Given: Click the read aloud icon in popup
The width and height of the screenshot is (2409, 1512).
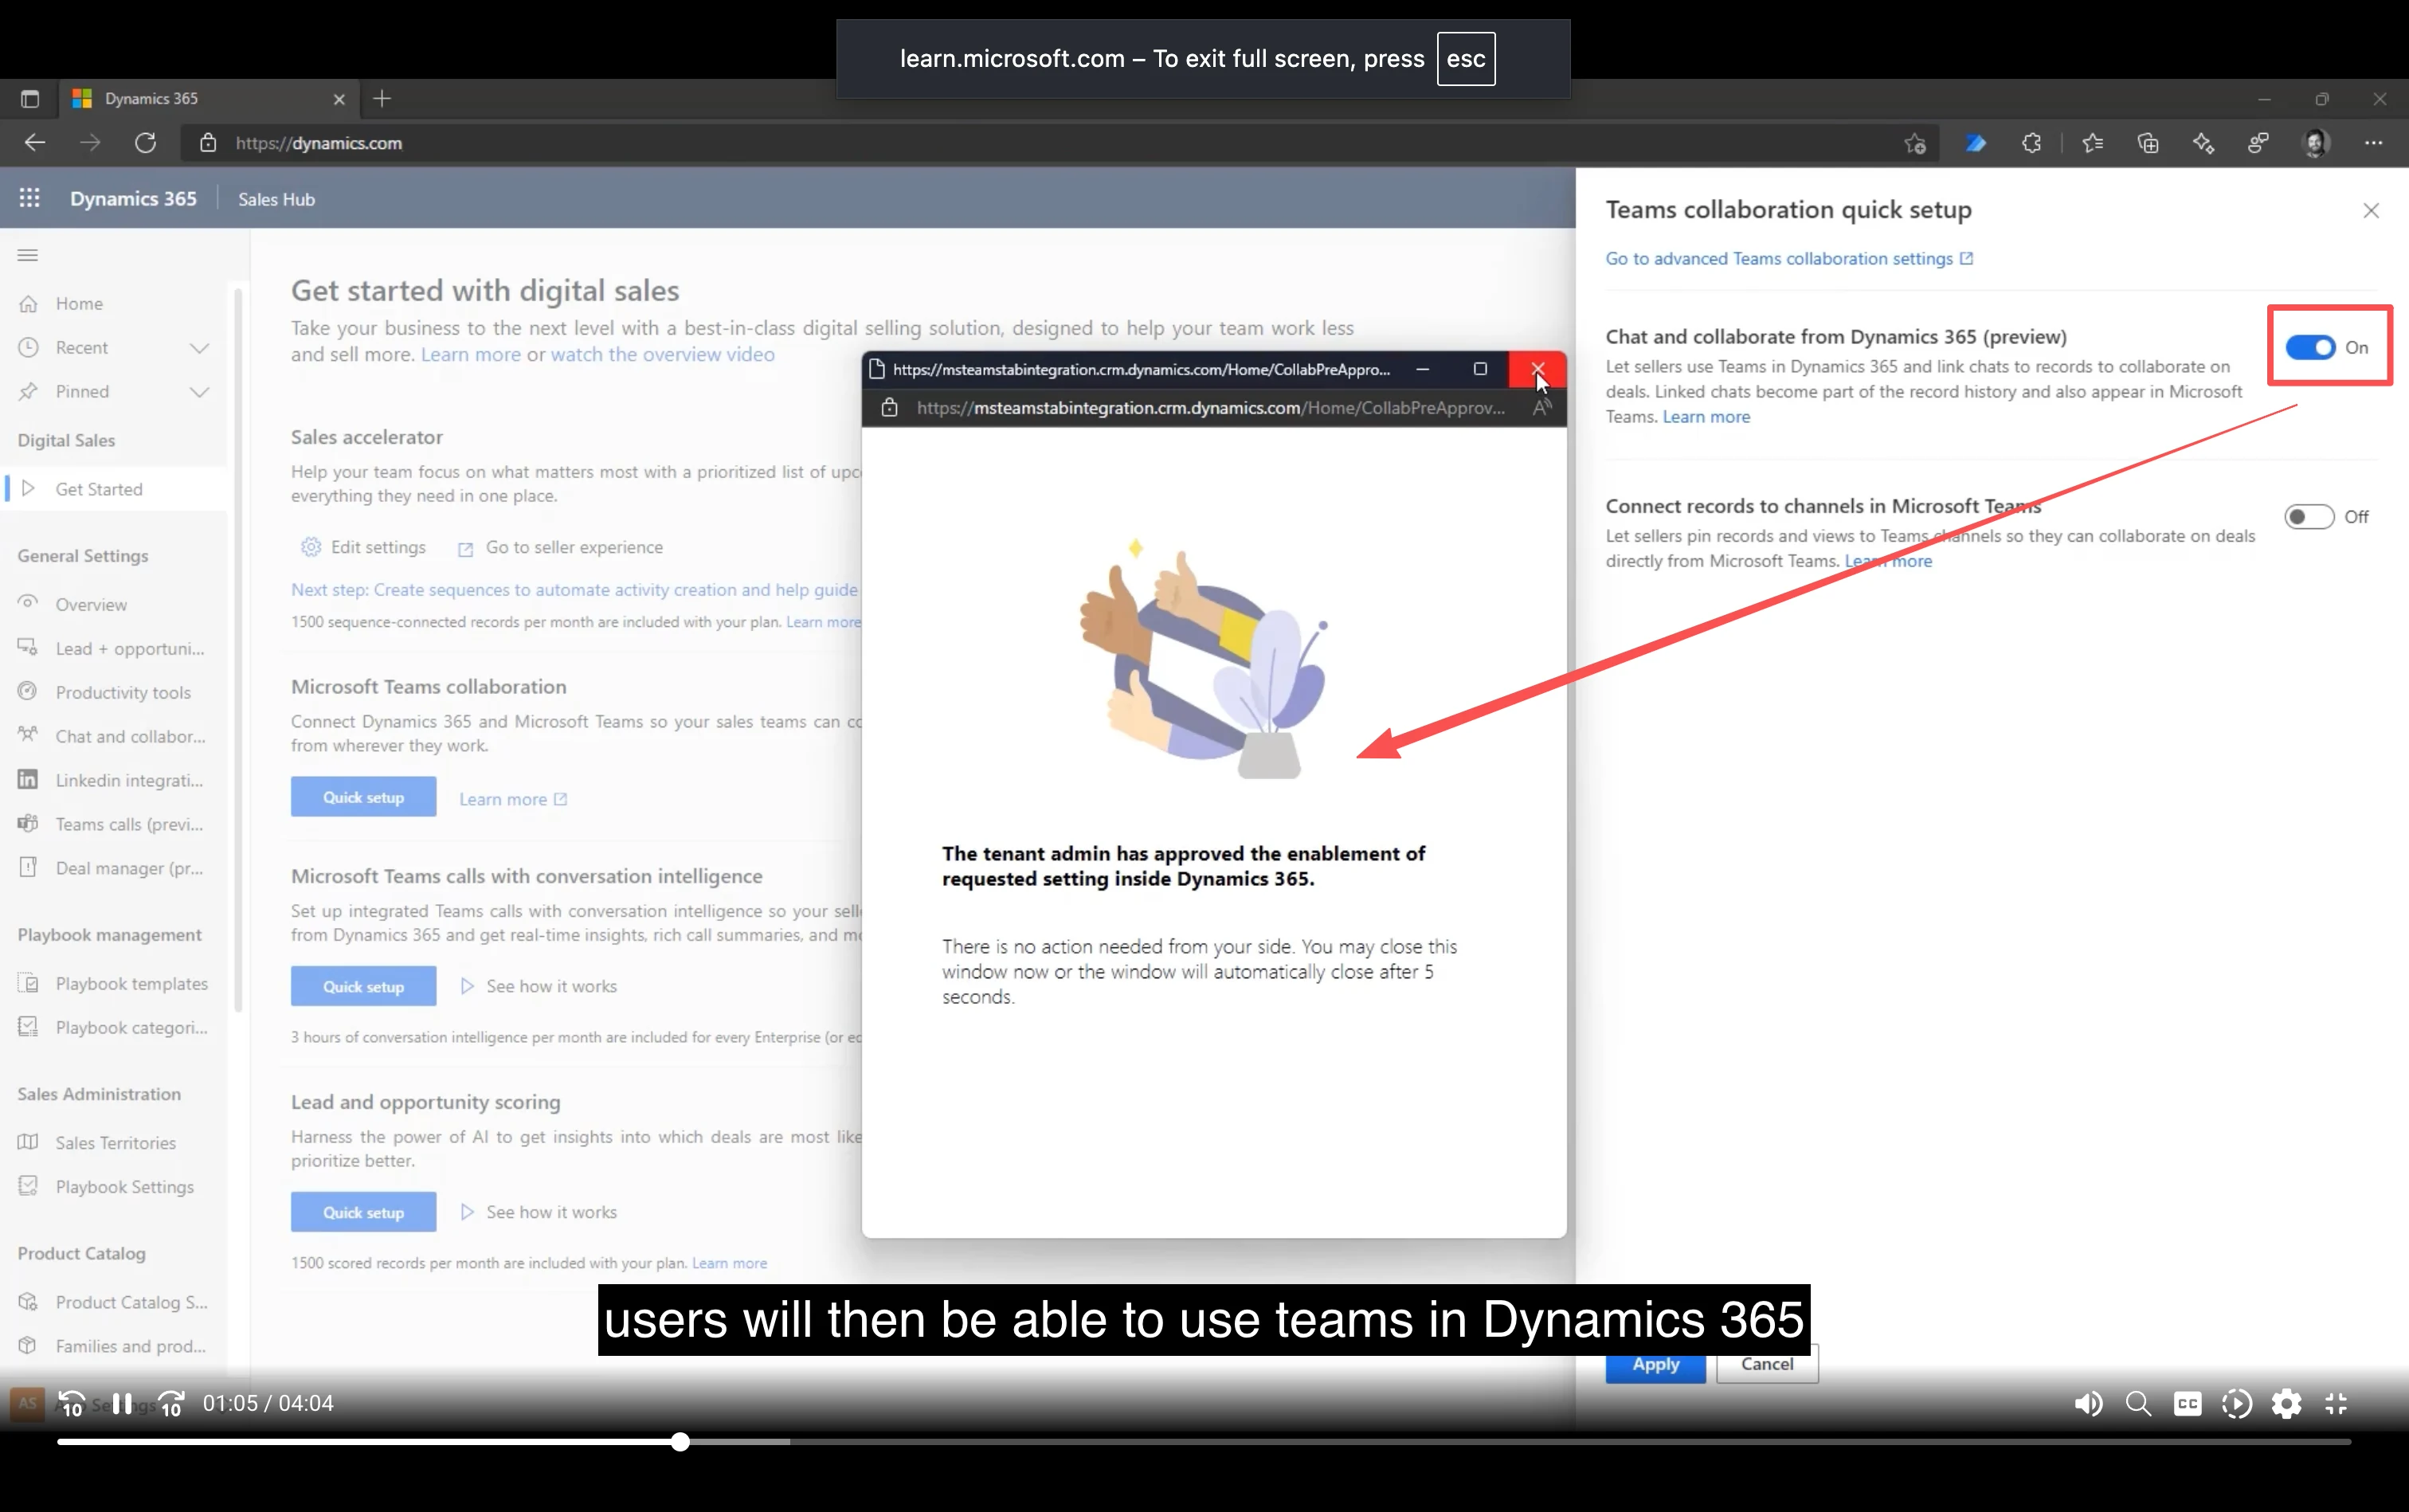Looking at the screenshot, I should coord(1542,408).
